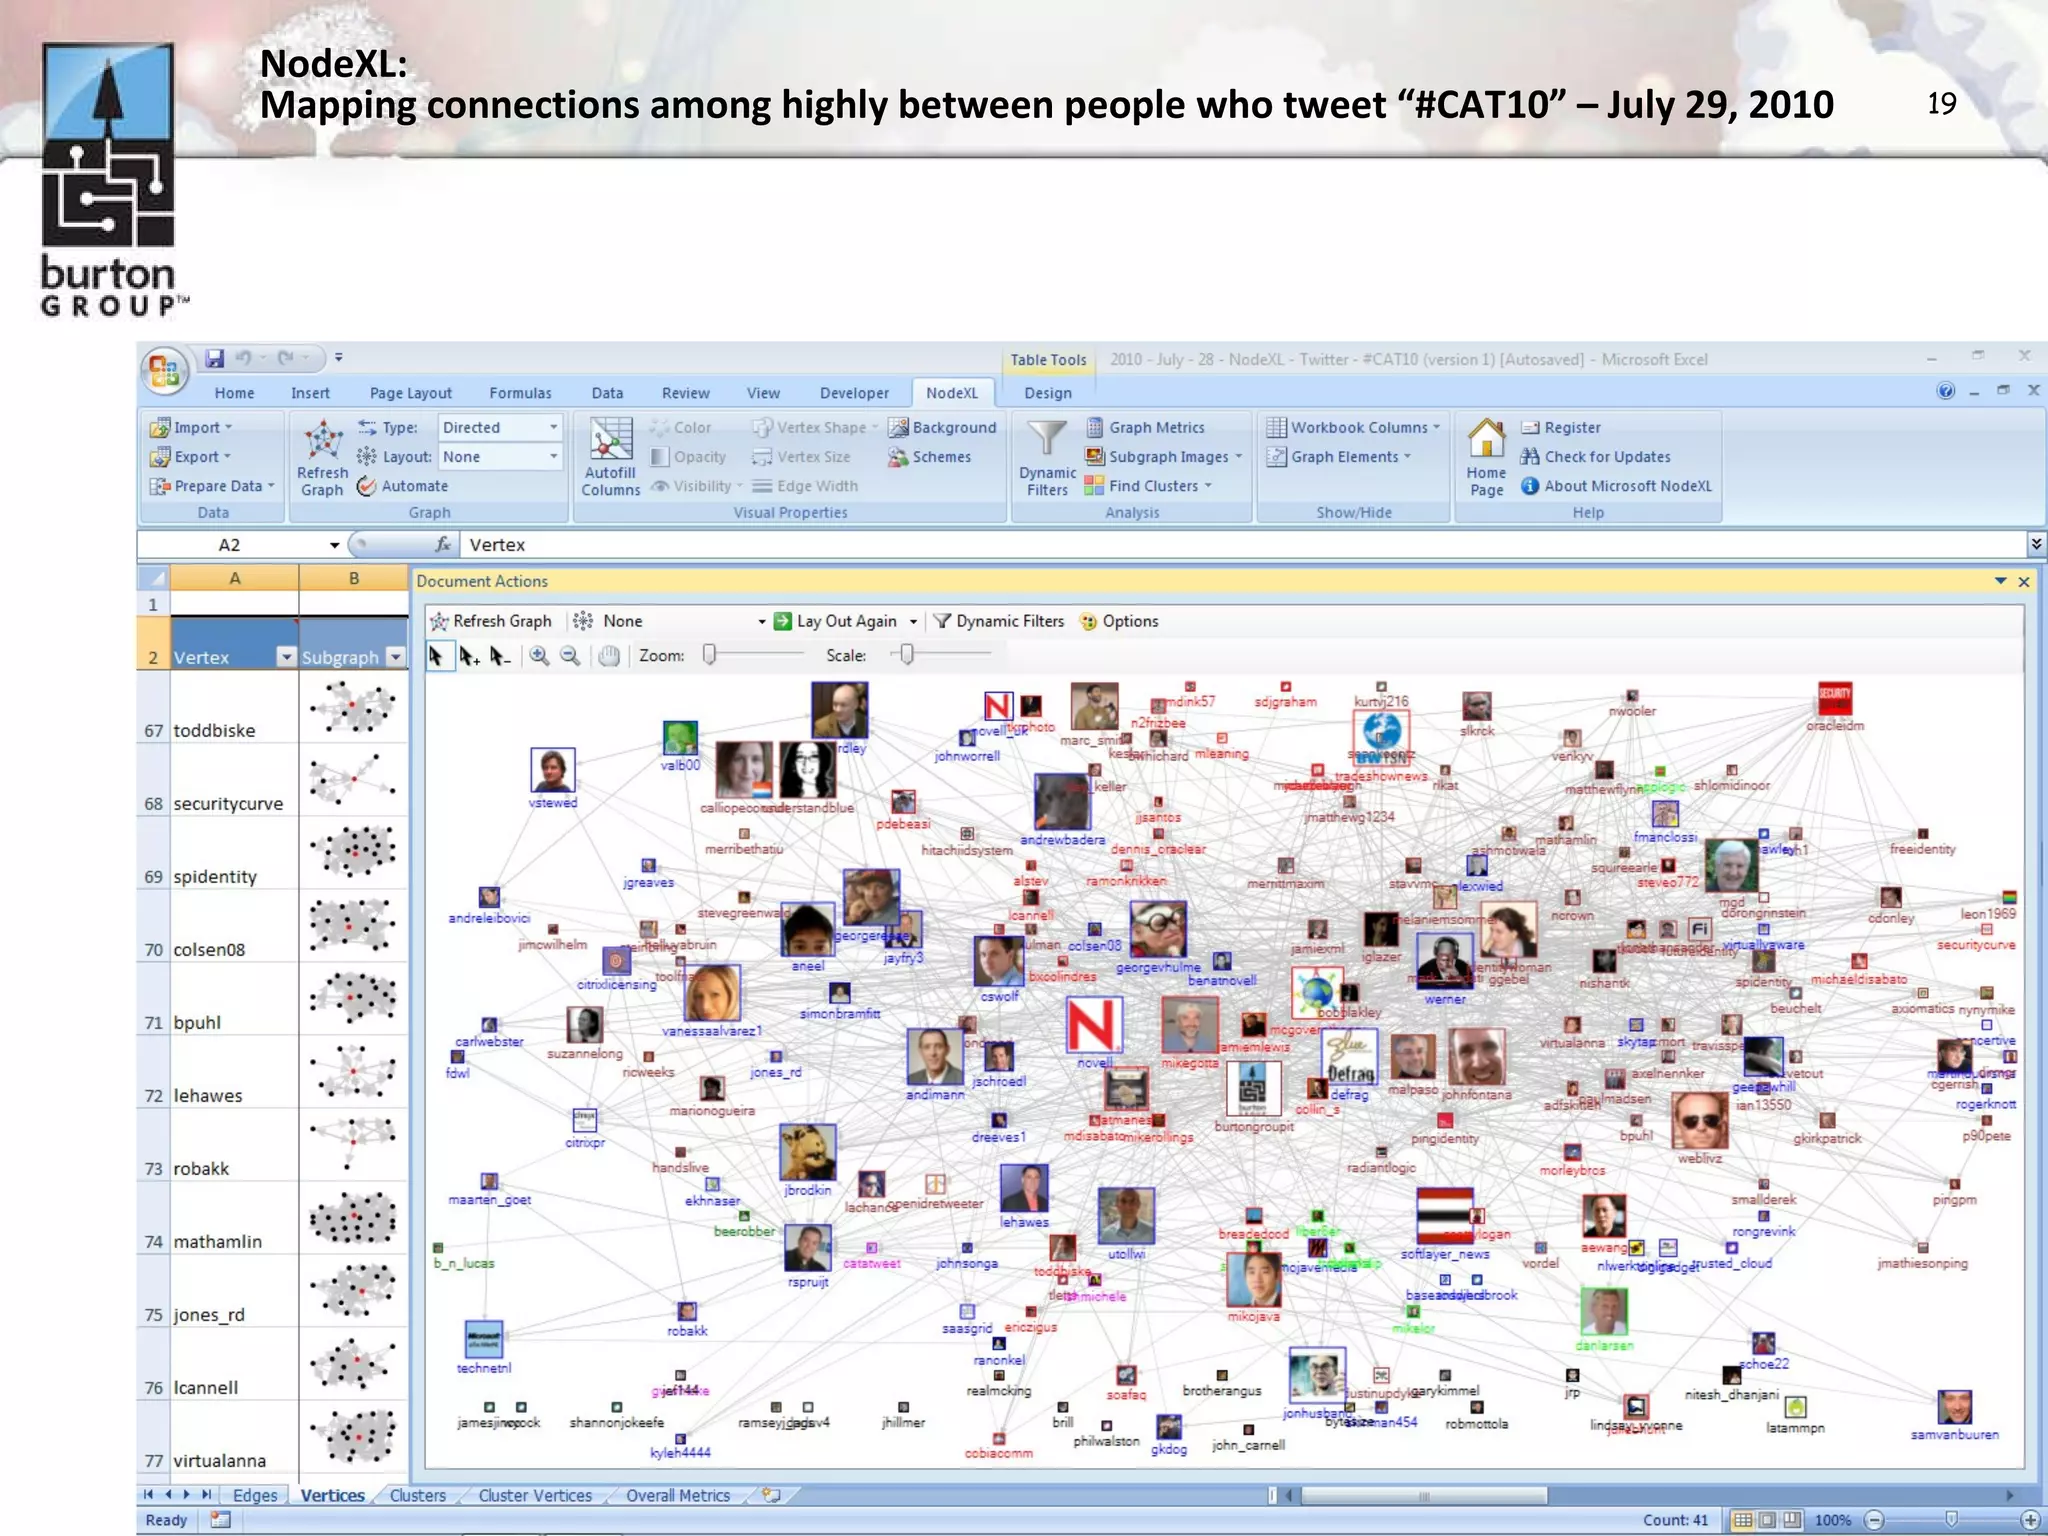Click the Excel Help question icon

point(1945,391)
